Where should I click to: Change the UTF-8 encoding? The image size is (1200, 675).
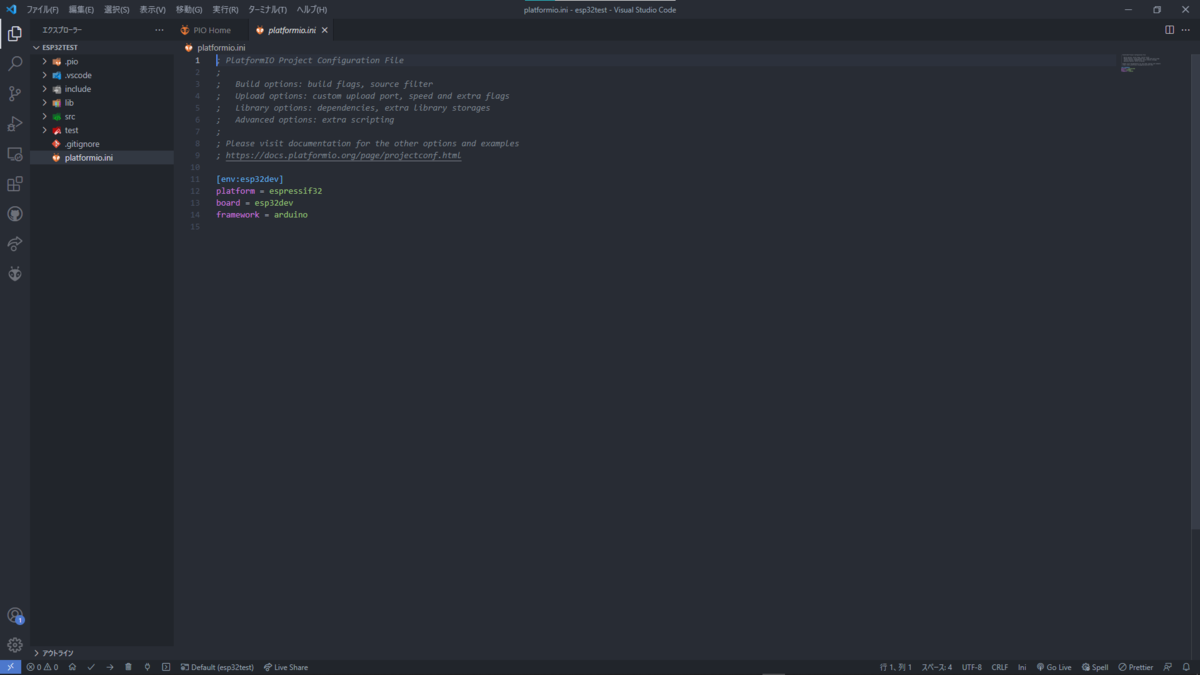[972, 667]
